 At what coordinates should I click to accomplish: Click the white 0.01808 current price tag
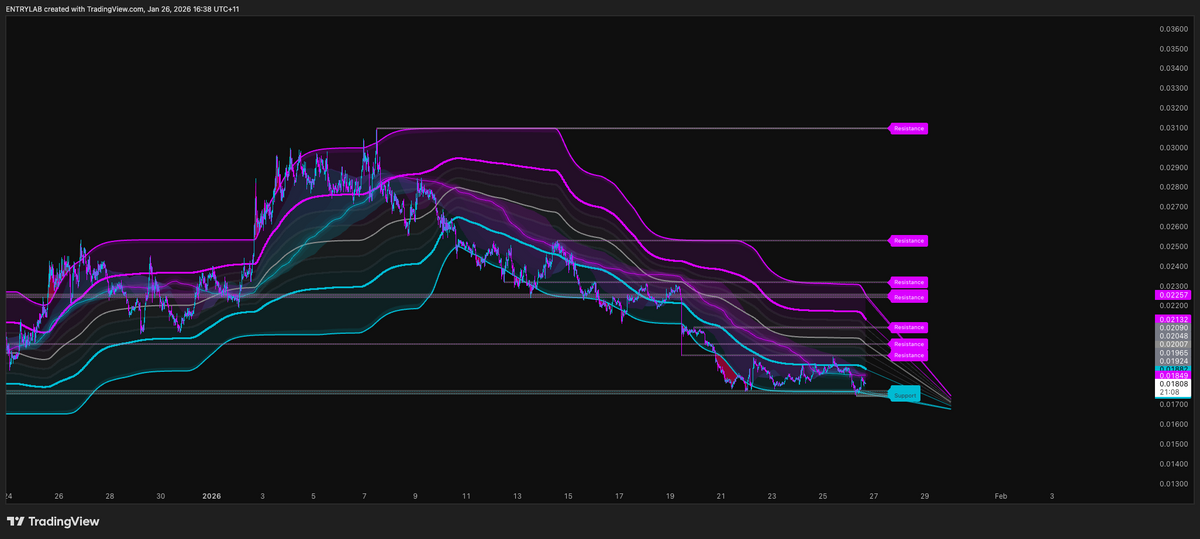(x=1173, y=384)
